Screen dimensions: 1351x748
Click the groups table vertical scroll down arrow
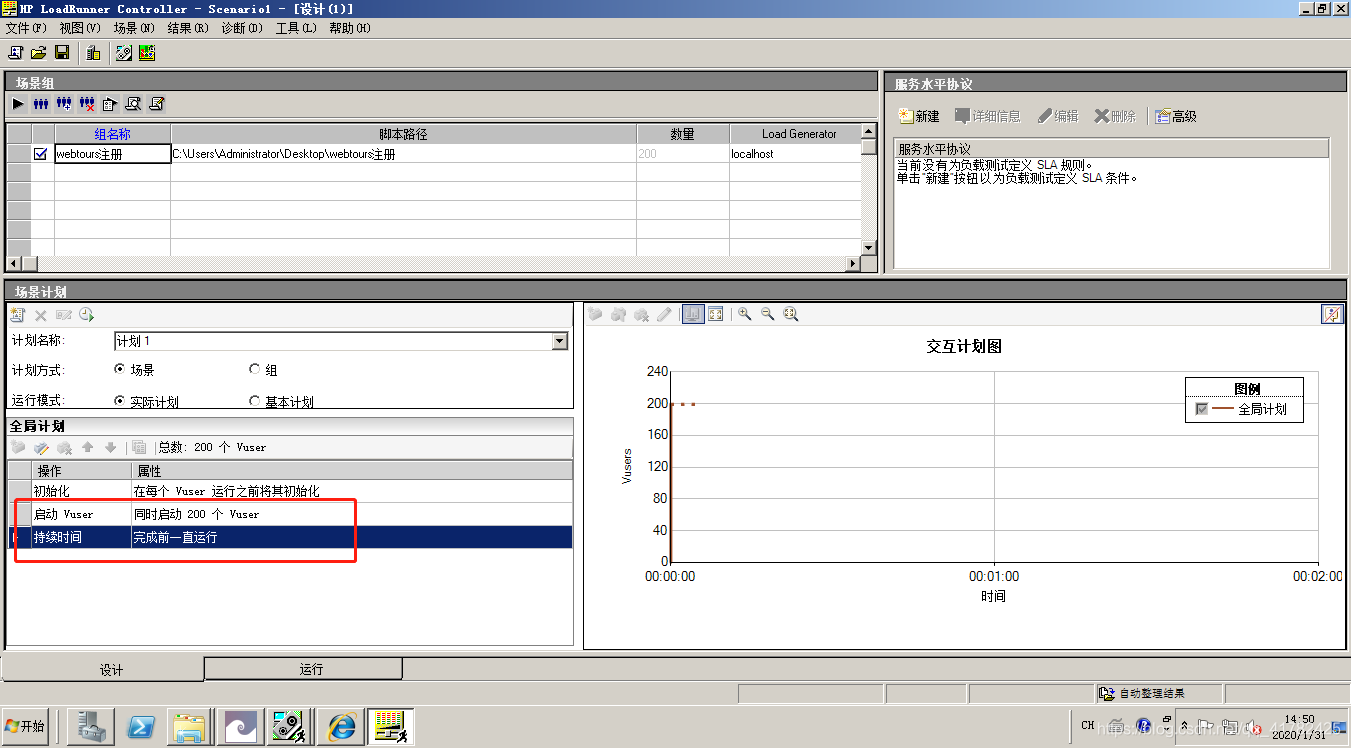tap(868, 248)
